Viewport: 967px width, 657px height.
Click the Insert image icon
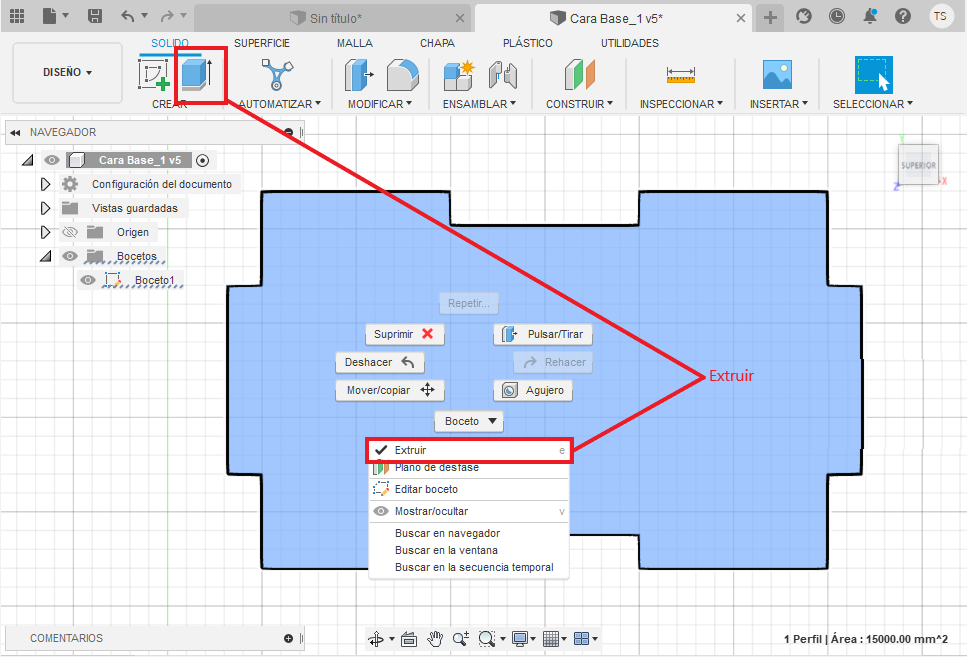[x=777, y=75]
